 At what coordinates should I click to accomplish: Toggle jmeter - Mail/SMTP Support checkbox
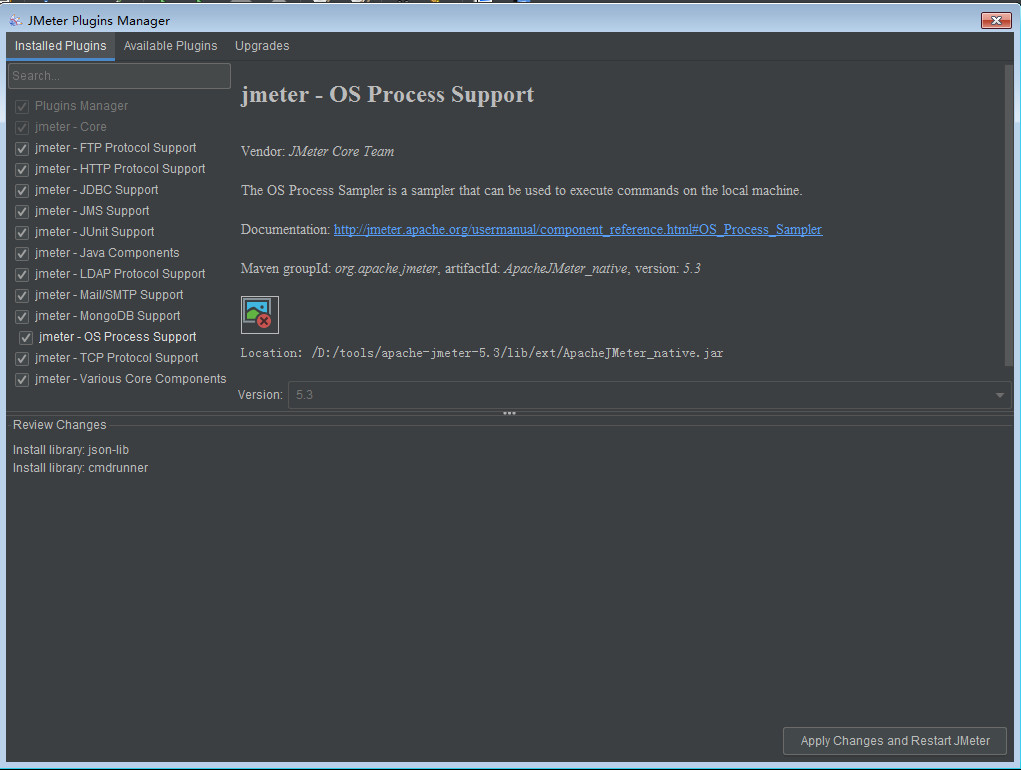pyautogui.click(x=22, y=296)
